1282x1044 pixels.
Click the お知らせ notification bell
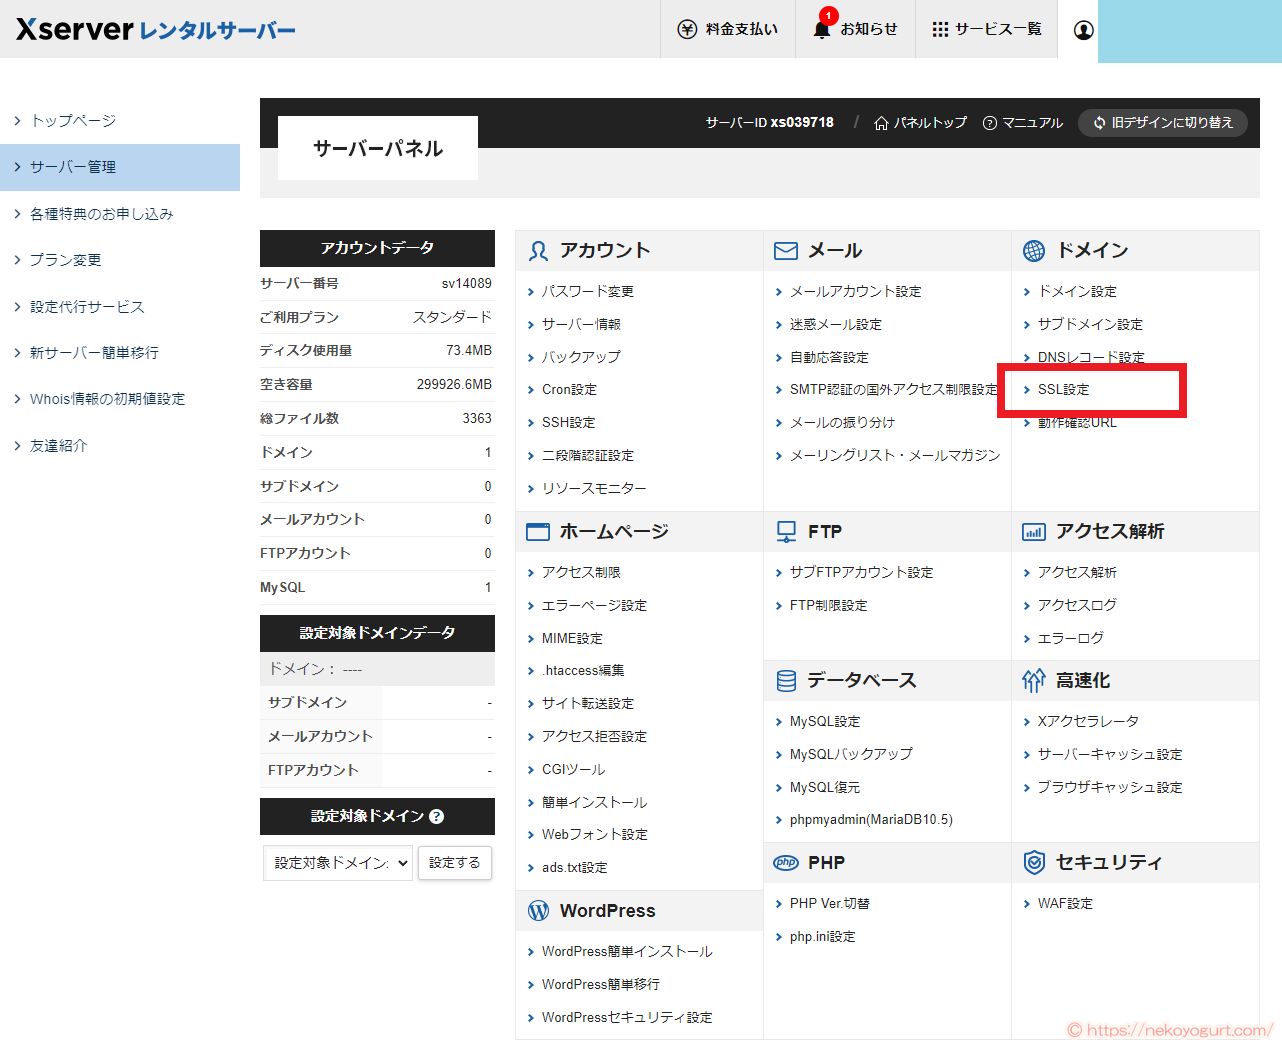point(821,30)
